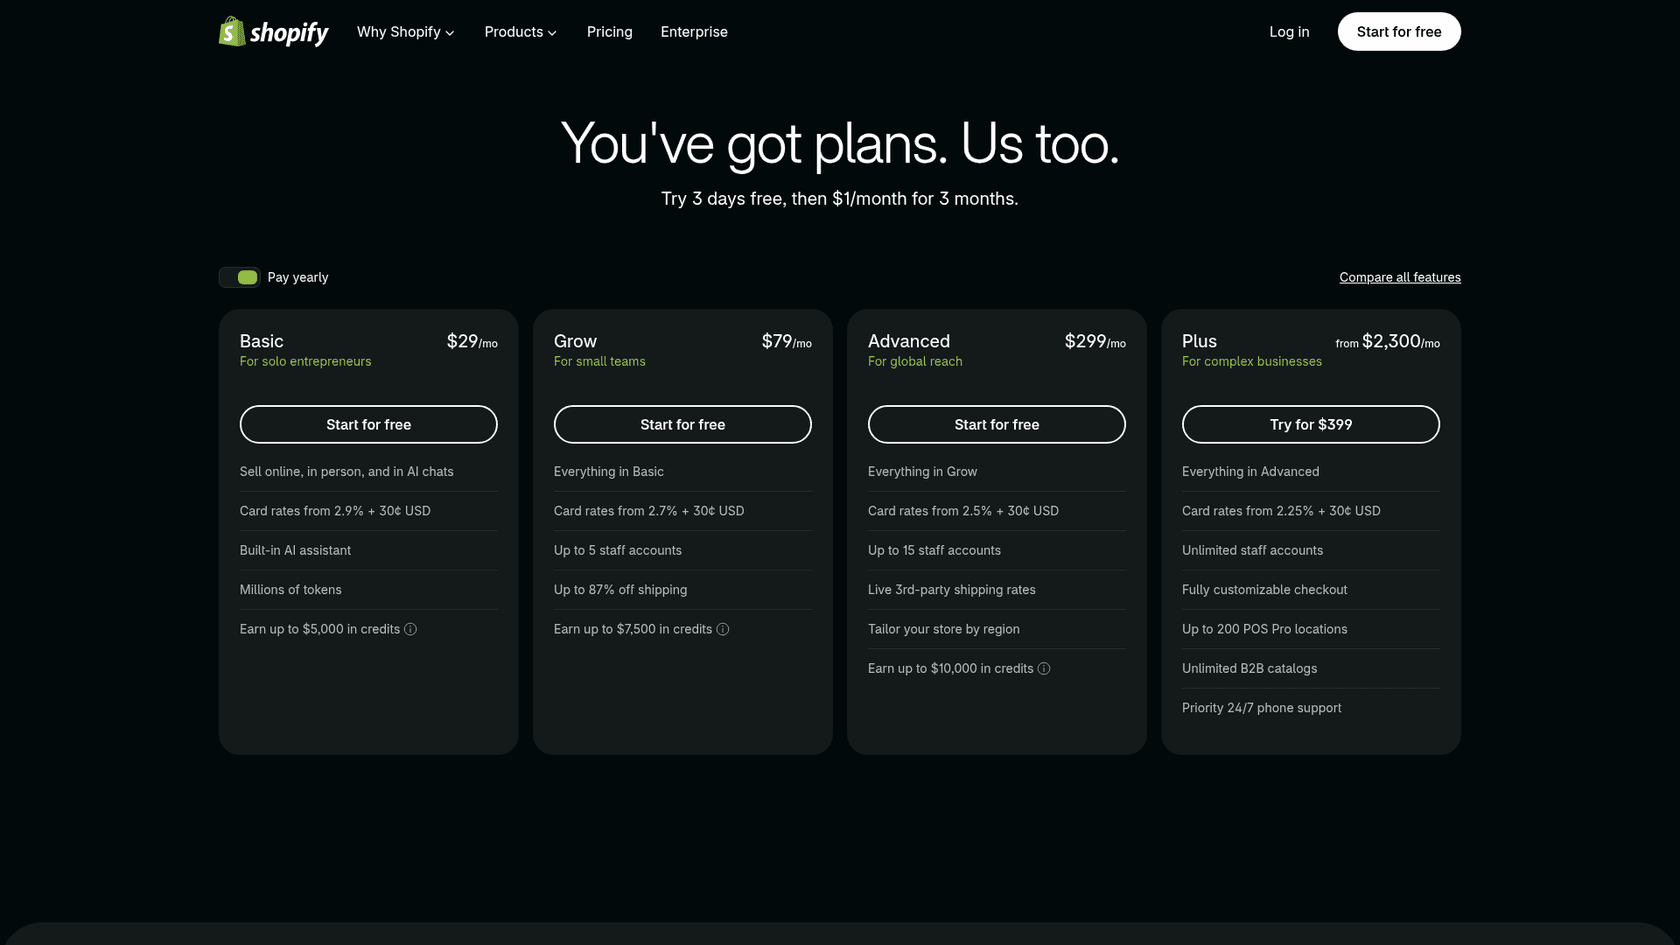Click the $299/mo price
This screenshot has height=945, width=1680.
(1095, 341)
